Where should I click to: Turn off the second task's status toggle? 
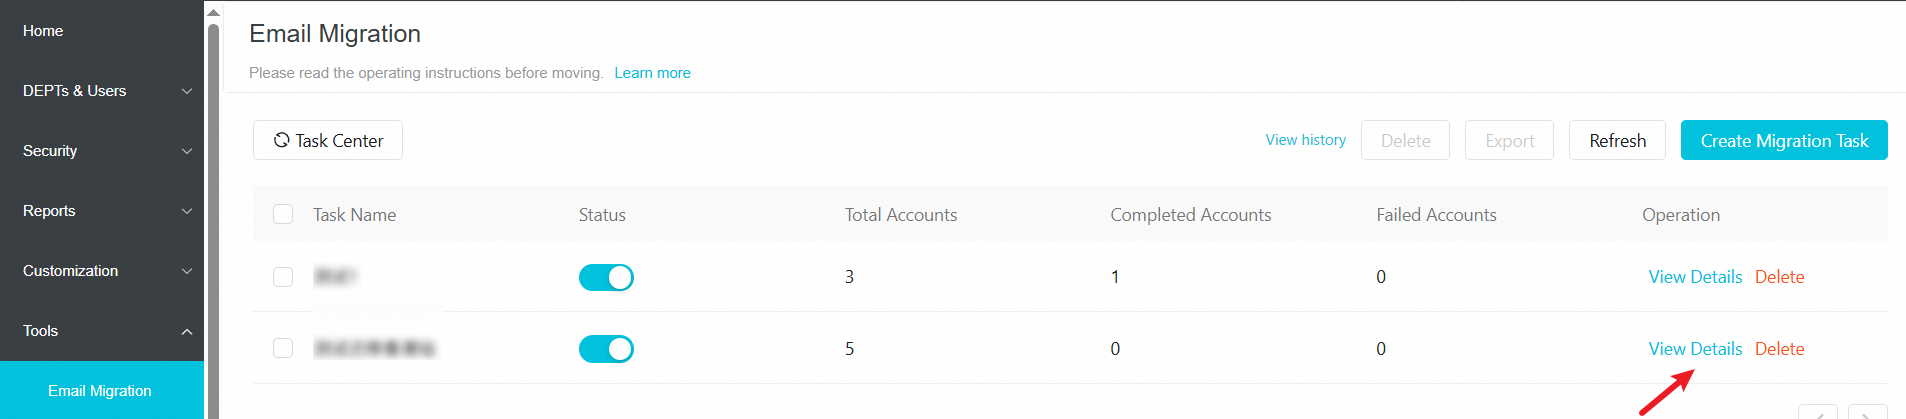pyautogui.click(x=606, y=349)
